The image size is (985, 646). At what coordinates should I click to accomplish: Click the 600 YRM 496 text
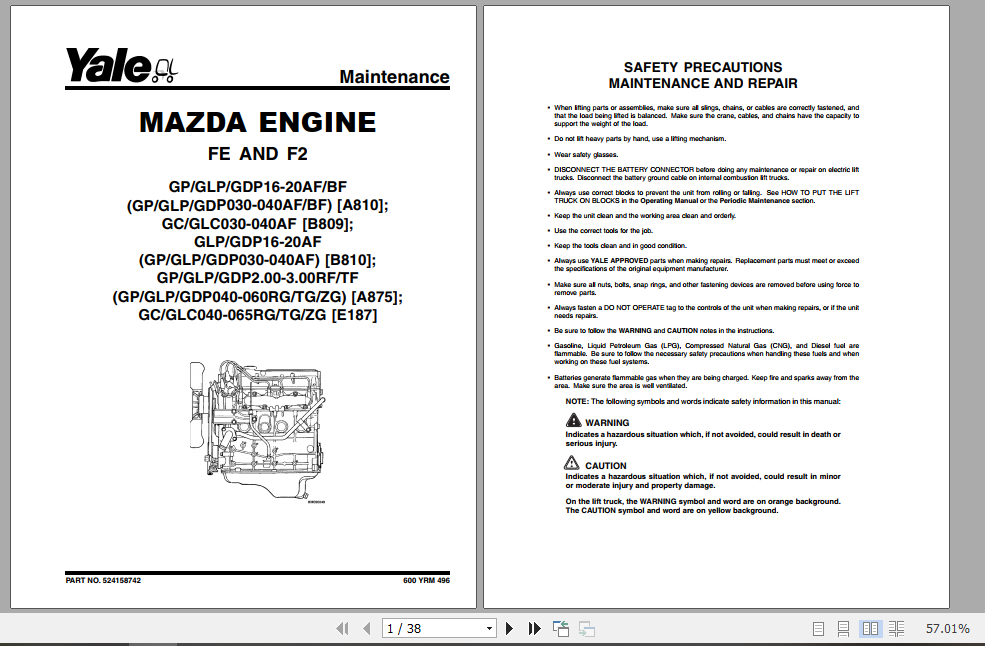pos(427,581)
